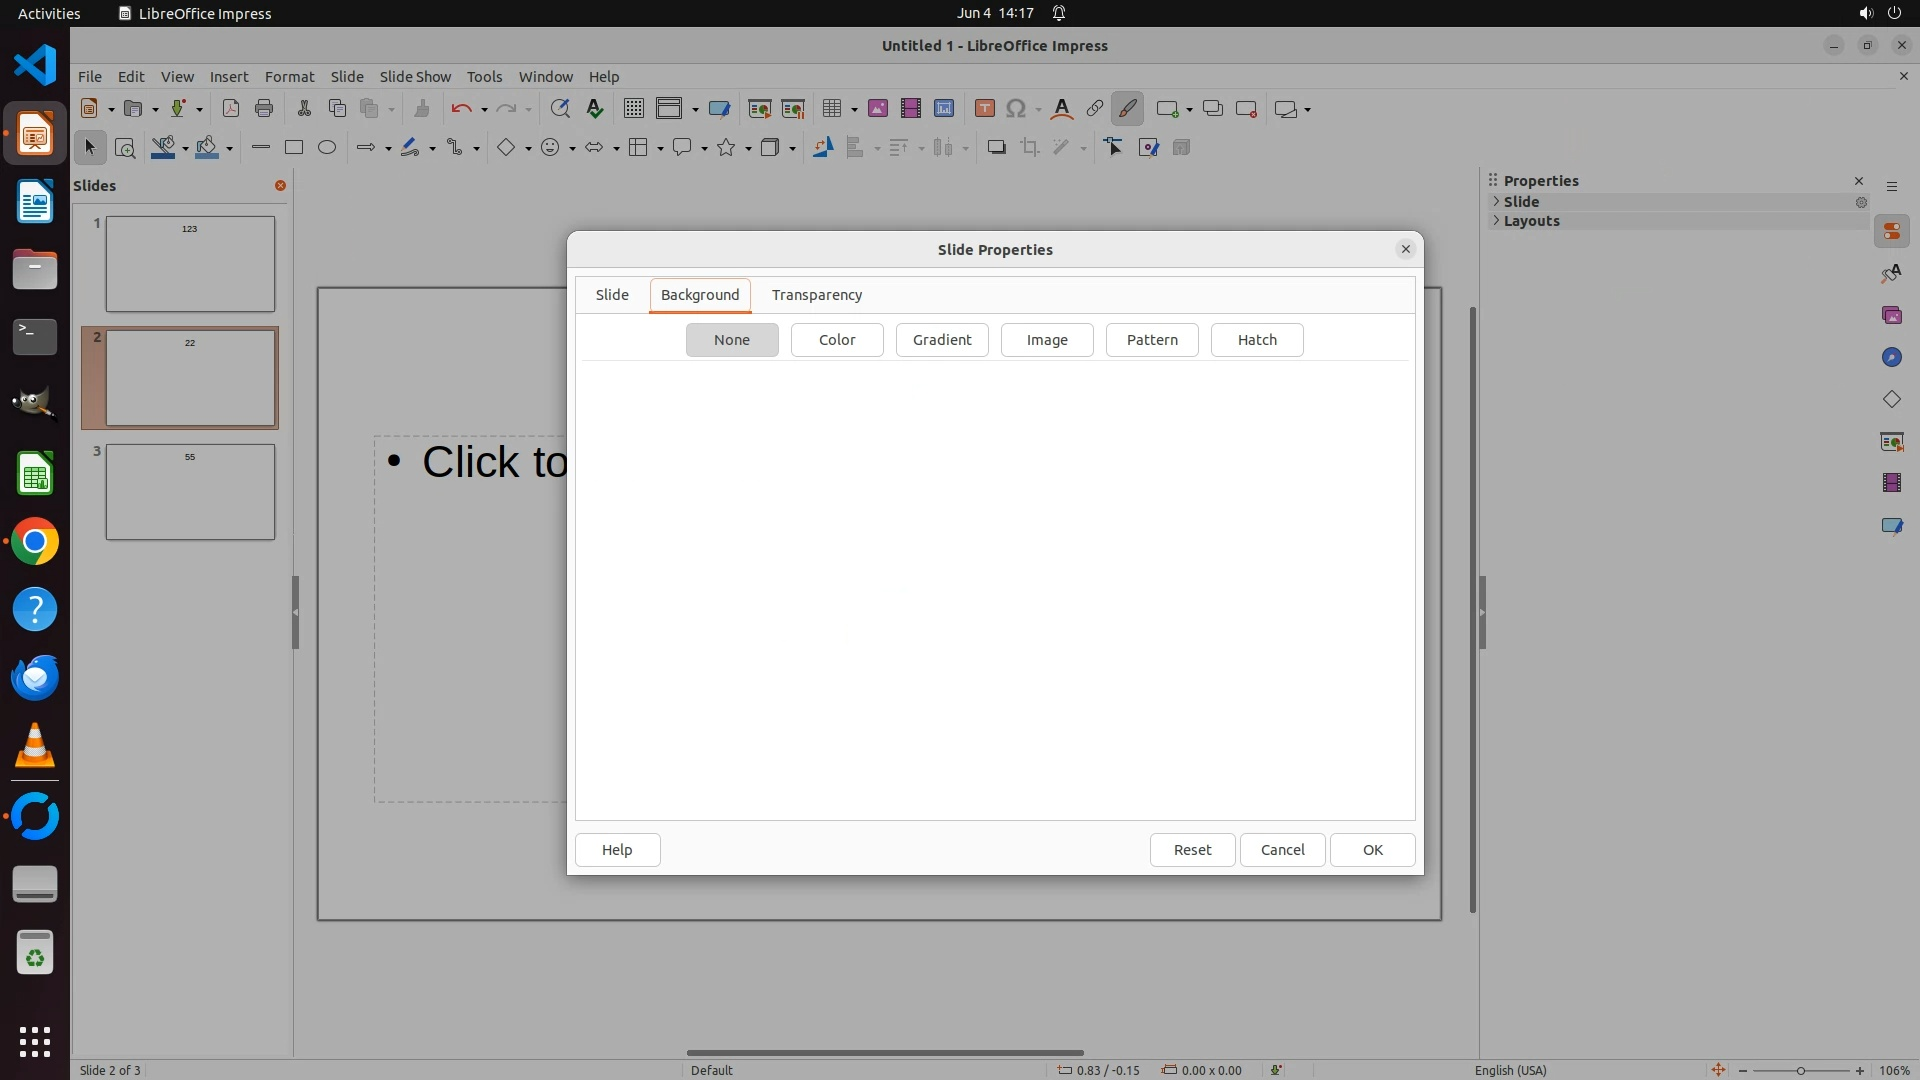Expand the Layouts section in Properties
This screenshot has width=1920, height=1080.
point(1497,221)
